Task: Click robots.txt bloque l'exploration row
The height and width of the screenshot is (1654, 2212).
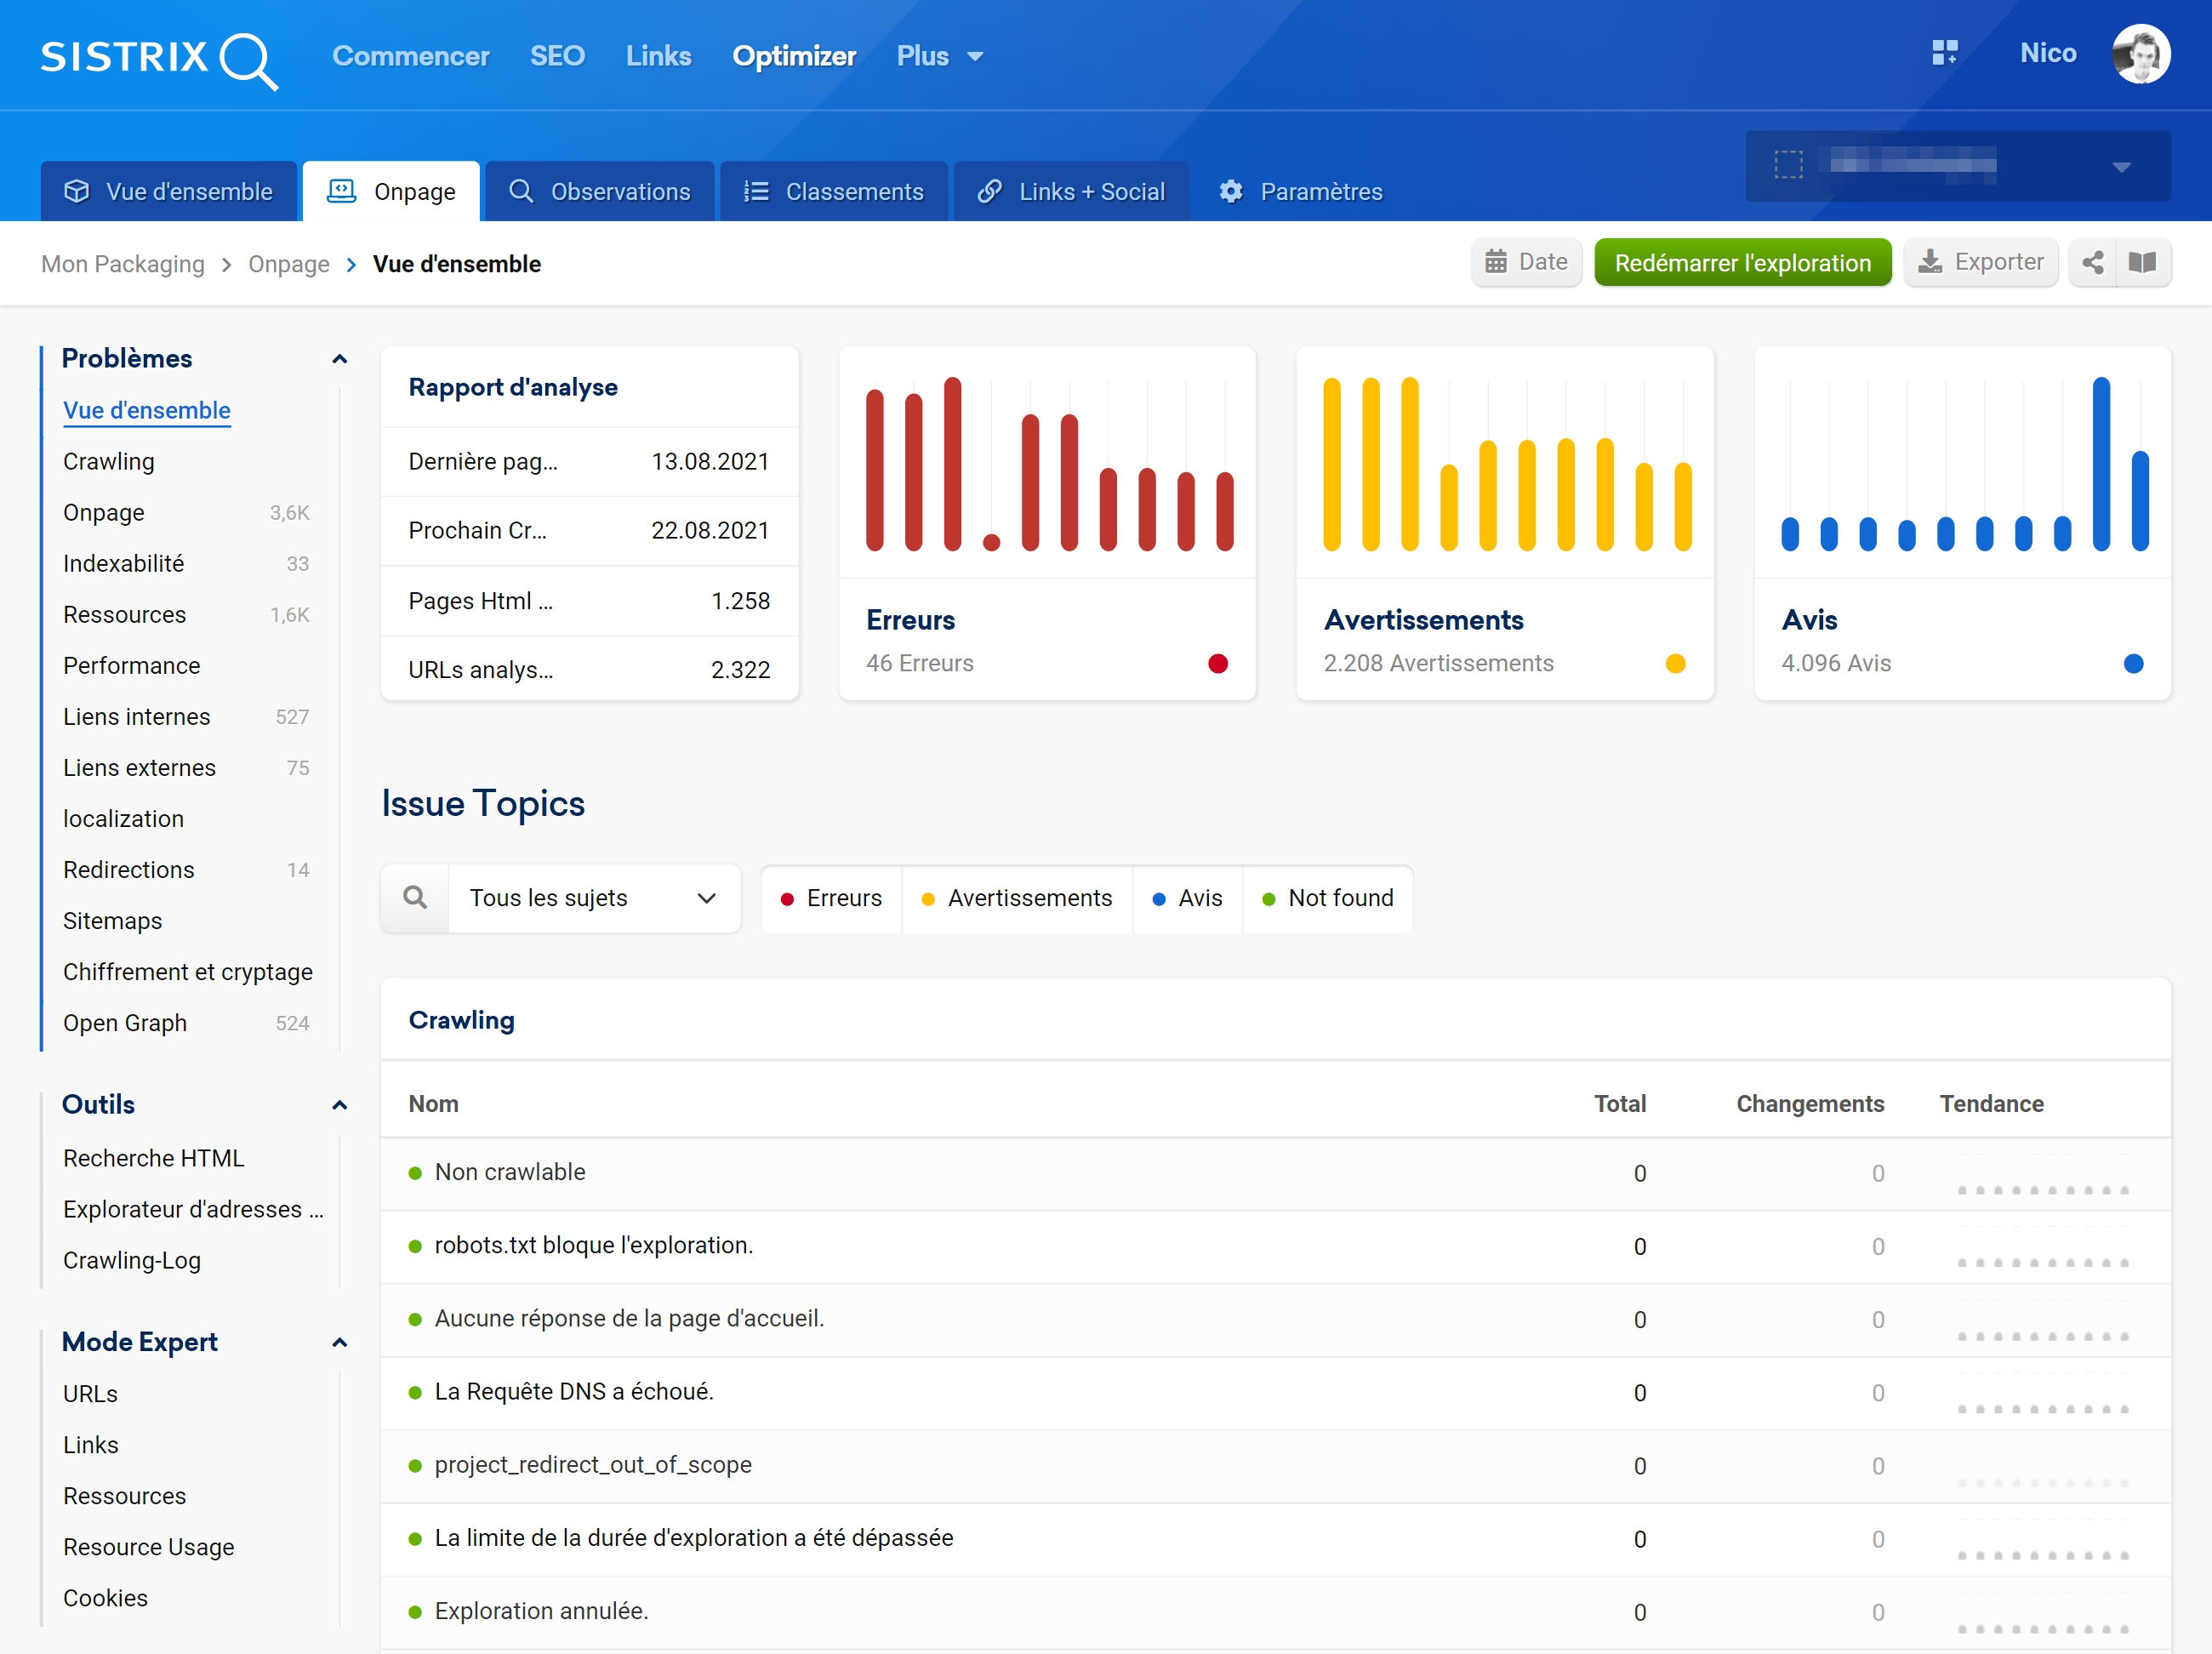Action: (1276, 1246)
